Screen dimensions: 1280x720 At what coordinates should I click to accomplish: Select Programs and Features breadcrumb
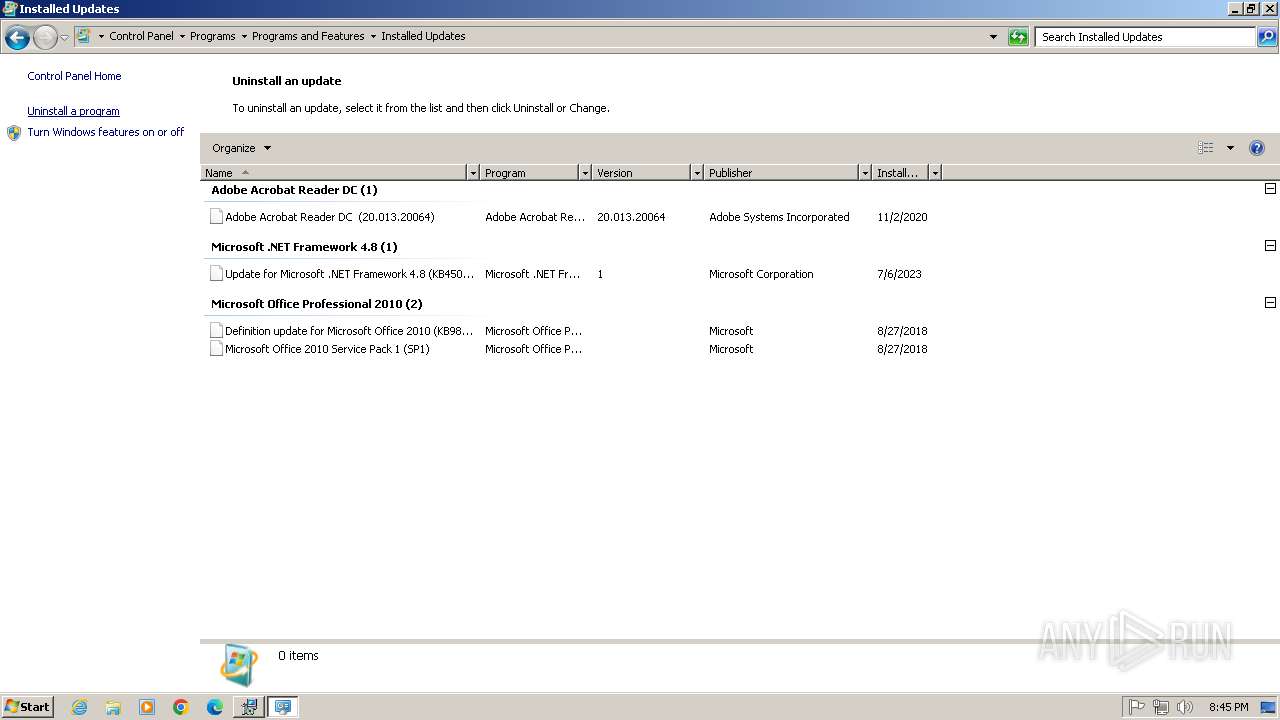(x=308, y=36)
